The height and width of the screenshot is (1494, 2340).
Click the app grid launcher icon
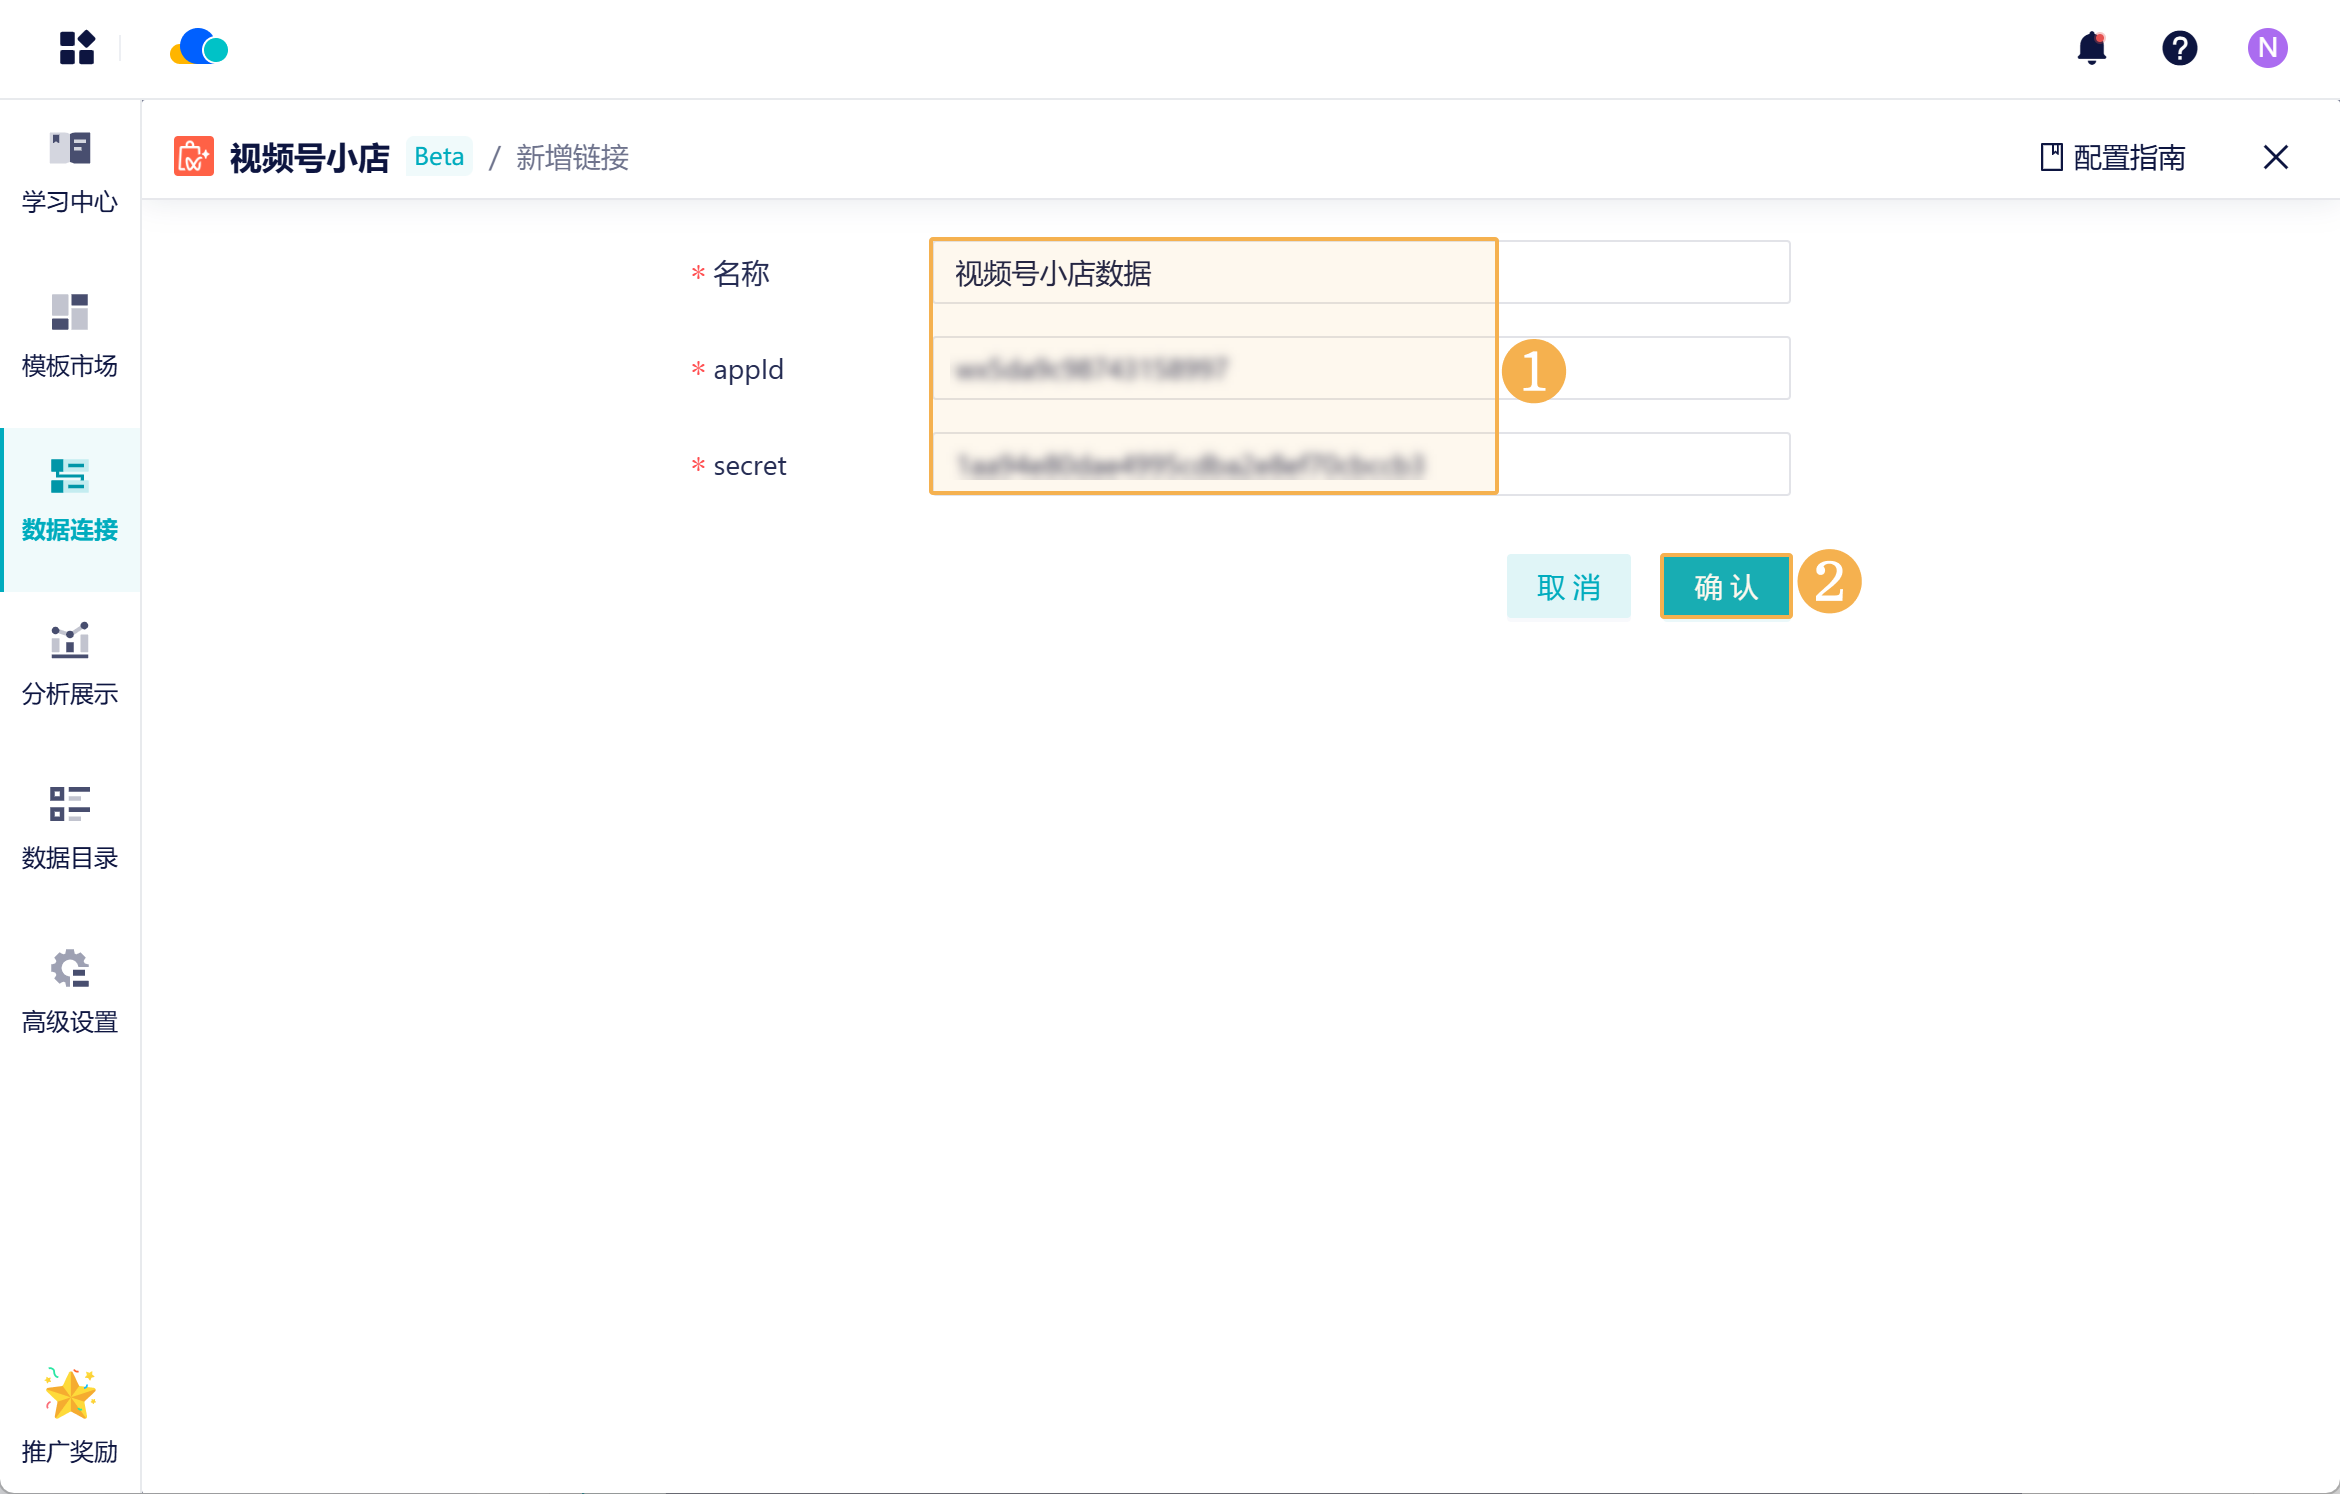click(77, 47)
